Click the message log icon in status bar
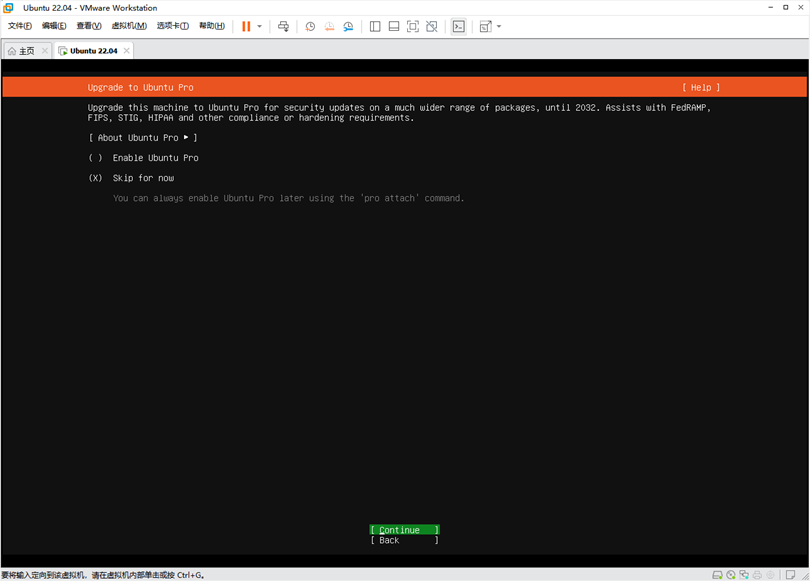The image size is (810, 581). coord(790,575)
